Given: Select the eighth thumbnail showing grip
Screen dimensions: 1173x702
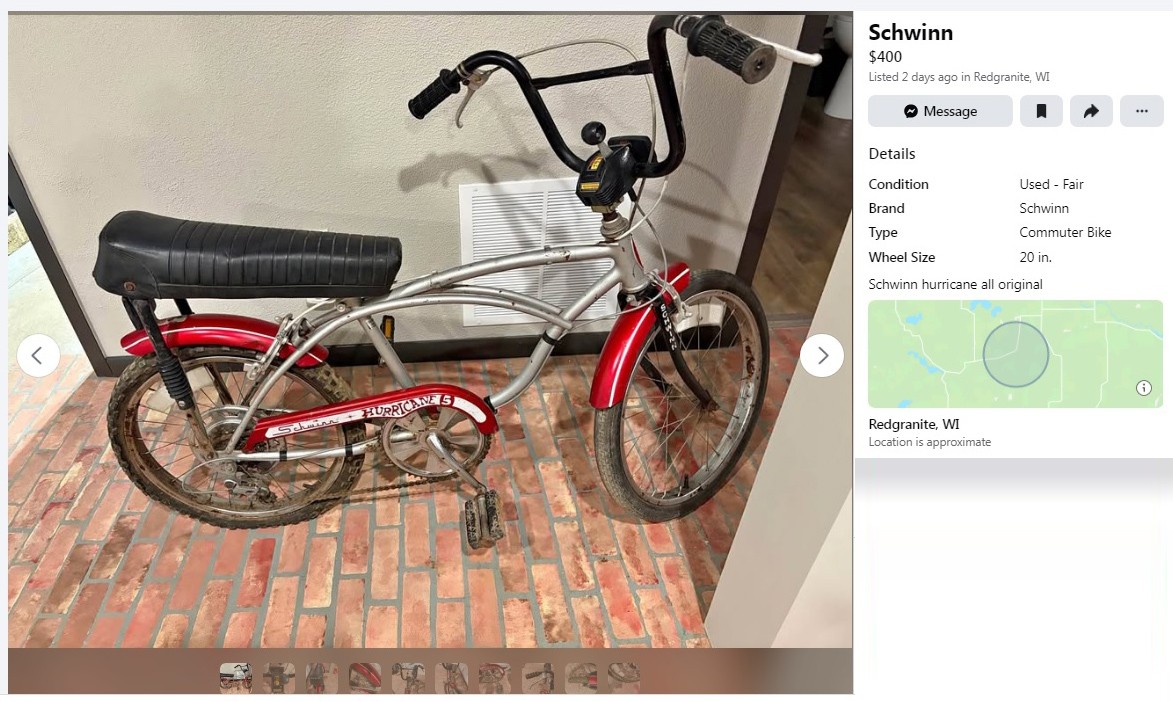Looking at the screenshot, I should pos(538,677).
